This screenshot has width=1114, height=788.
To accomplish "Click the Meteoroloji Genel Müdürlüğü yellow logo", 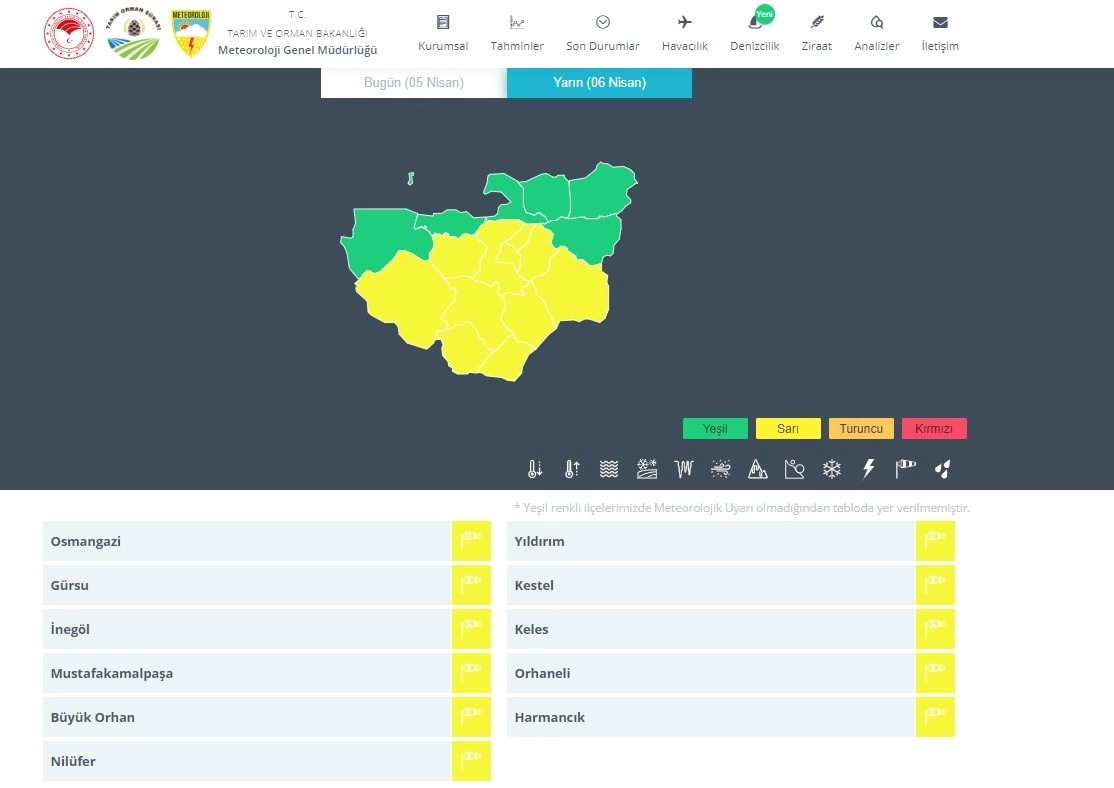I will pos(191,34).
